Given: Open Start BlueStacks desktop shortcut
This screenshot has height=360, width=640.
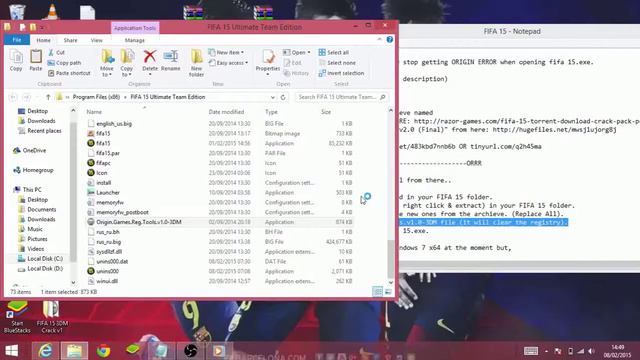Looking at the screenshot, I should click(x=17, y=317).
